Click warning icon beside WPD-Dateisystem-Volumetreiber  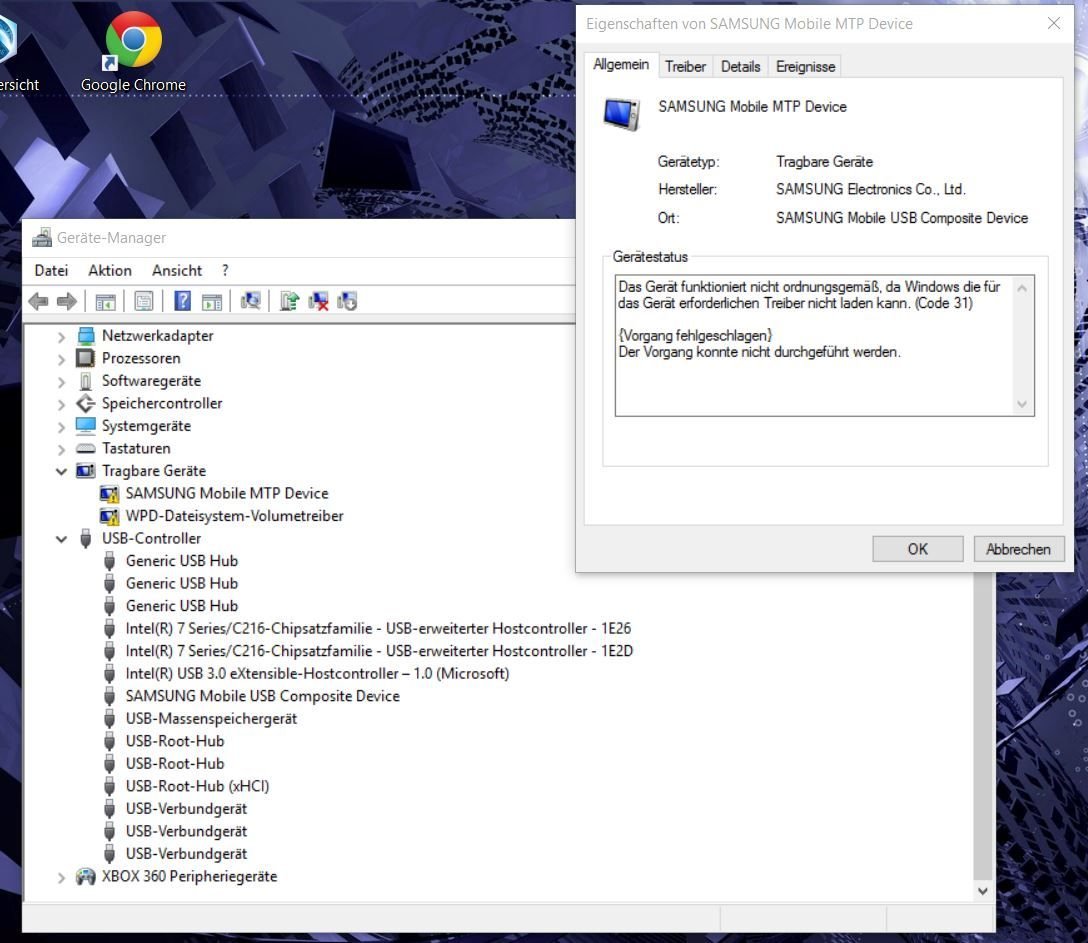click(109, 516)
